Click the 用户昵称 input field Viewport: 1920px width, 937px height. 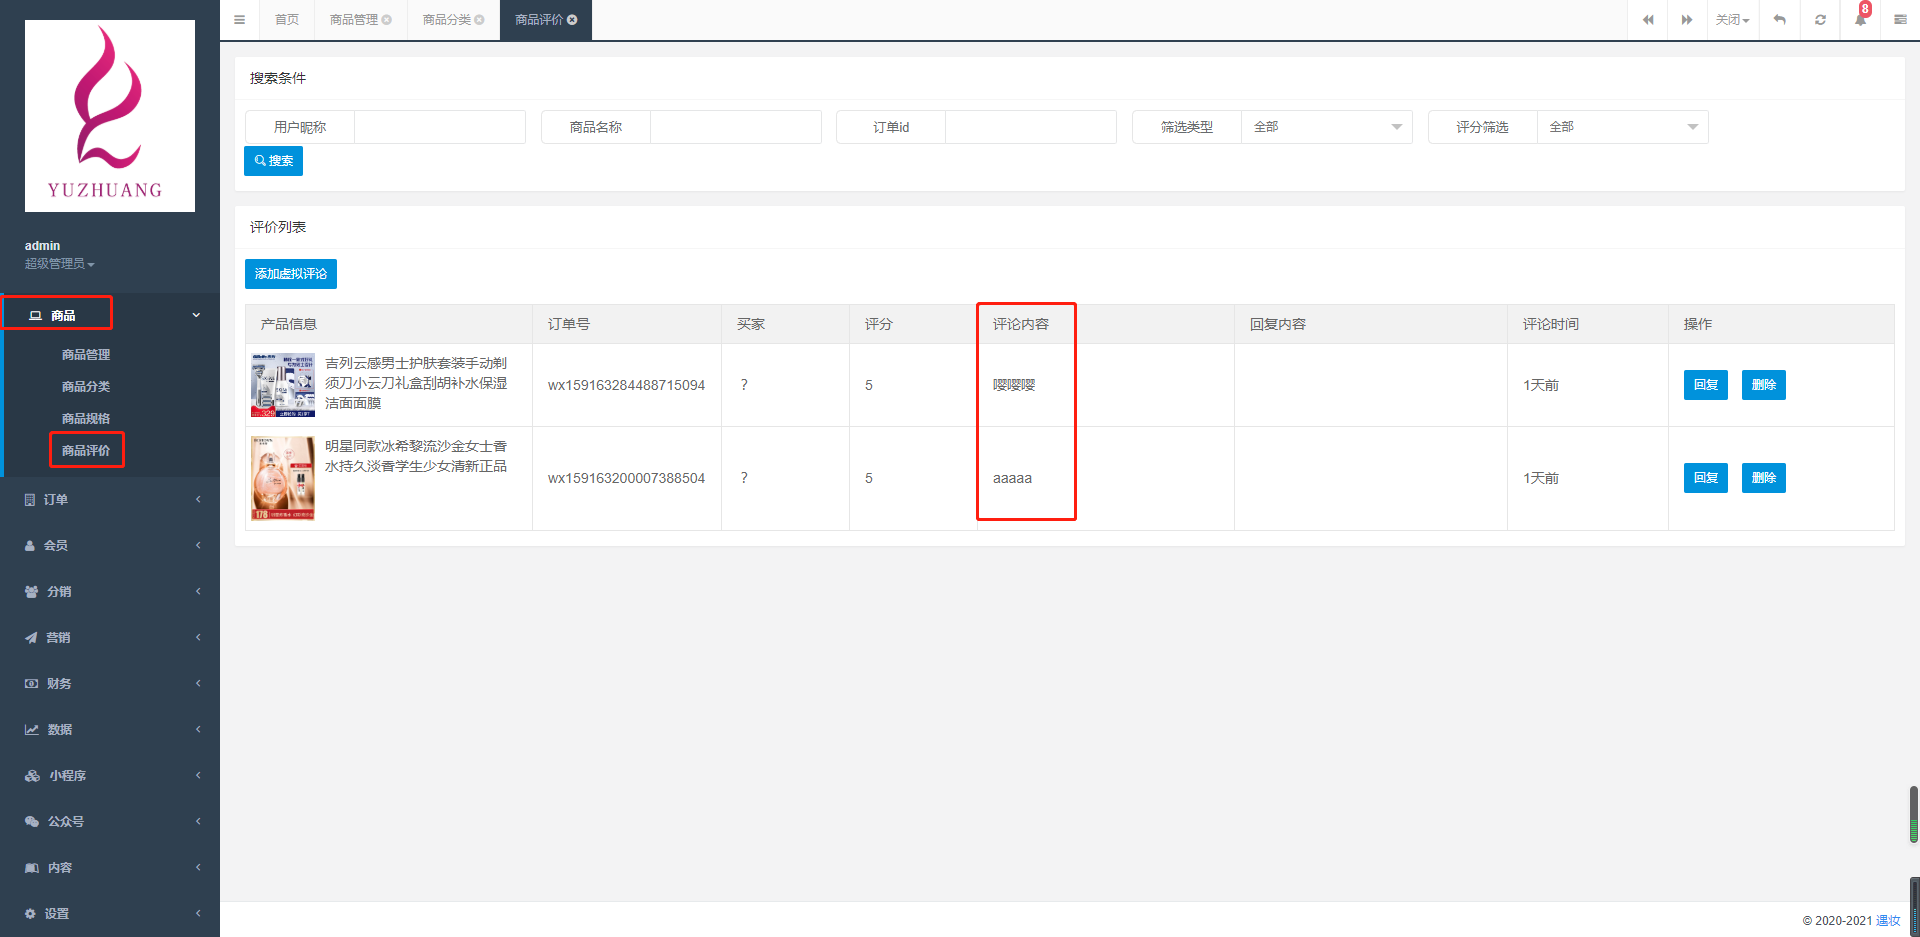tap(440, 127)
